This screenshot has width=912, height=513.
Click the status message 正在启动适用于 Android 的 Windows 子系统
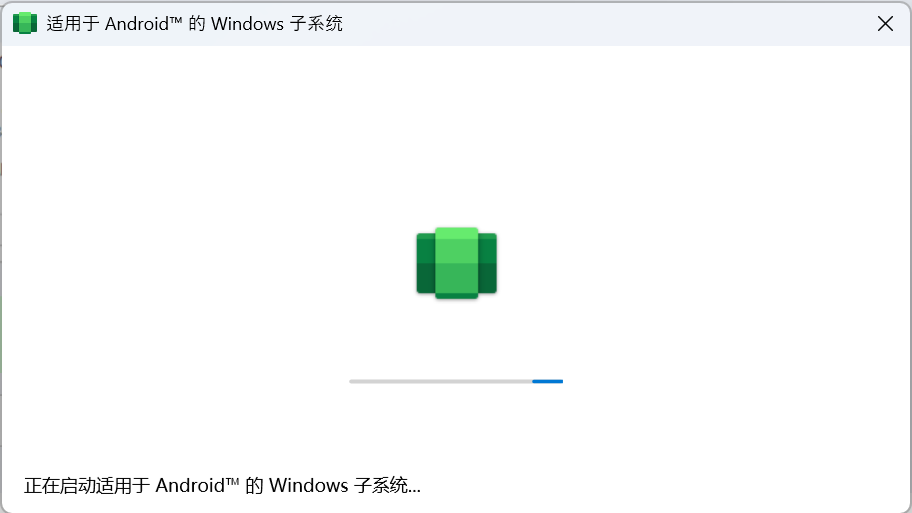[222, 485]
